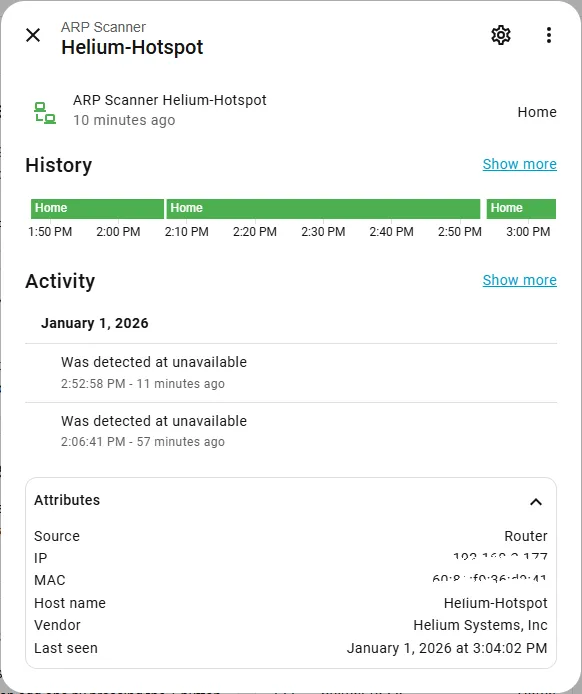Click the January 1, 2026 date heading
The width and height of the screenshot is (582, 694).
point(95,323)
